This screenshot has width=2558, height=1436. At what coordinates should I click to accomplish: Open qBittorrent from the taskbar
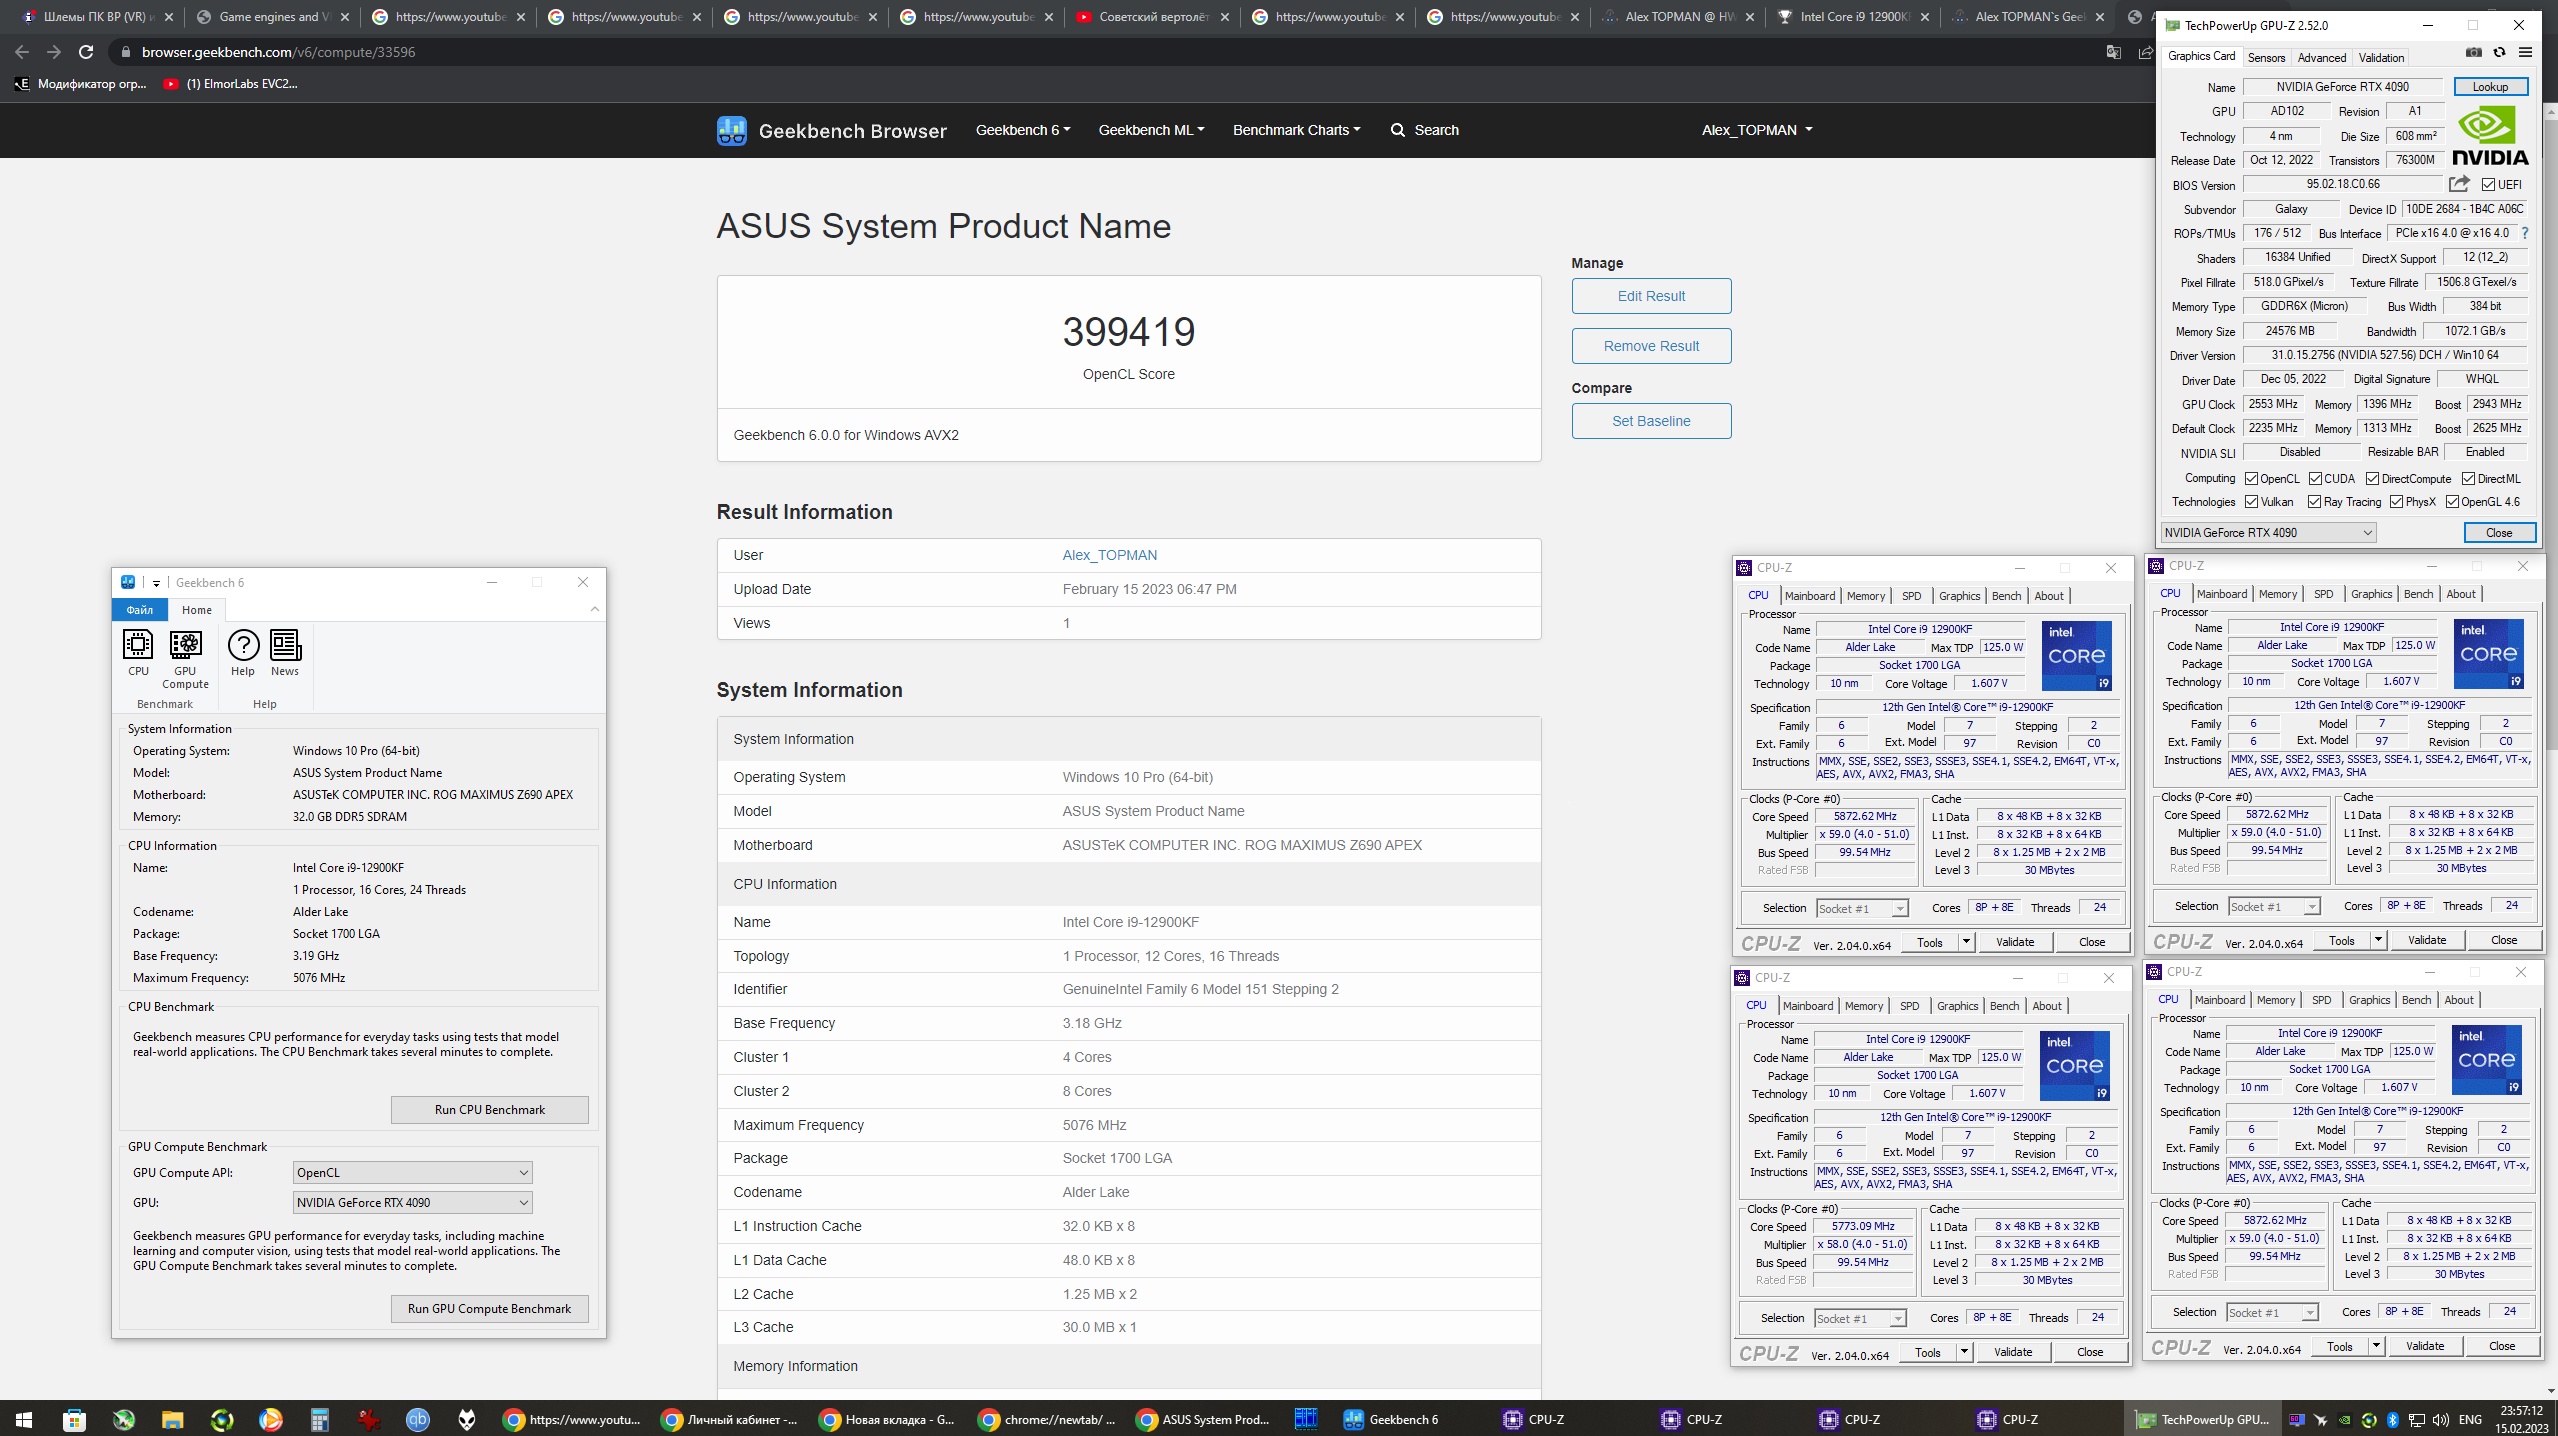tap(417, 1419)
